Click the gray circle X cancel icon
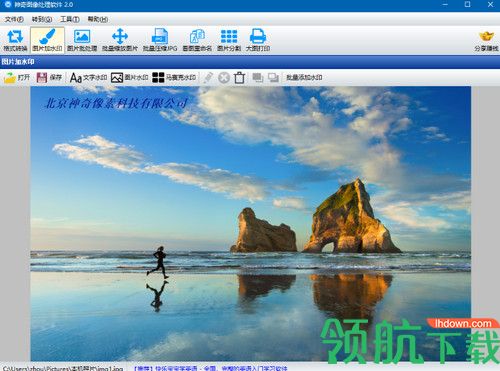The width and height of the screenshot is (500, 371). coord(224,78)
